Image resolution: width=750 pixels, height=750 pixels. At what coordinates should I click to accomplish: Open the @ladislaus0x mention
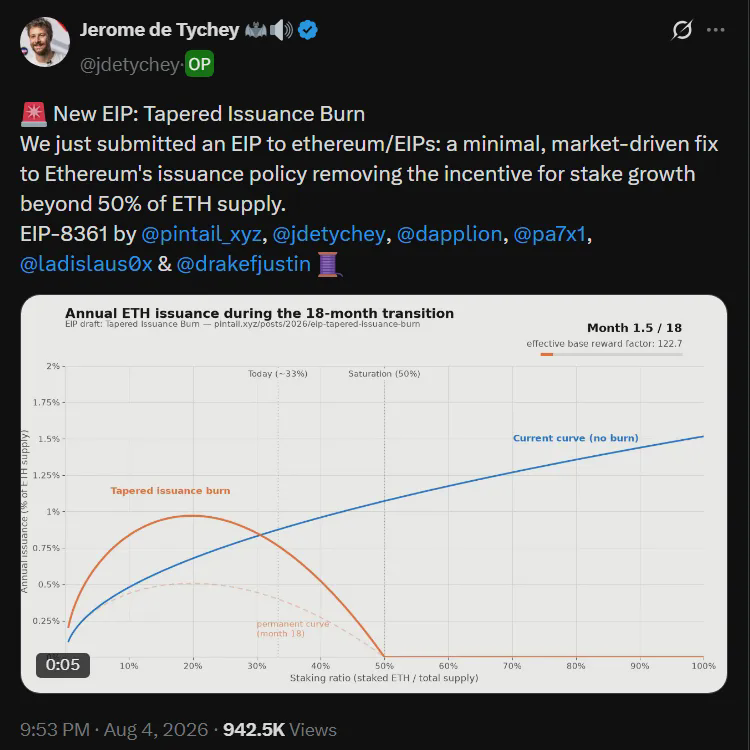[x=86, y=265]
